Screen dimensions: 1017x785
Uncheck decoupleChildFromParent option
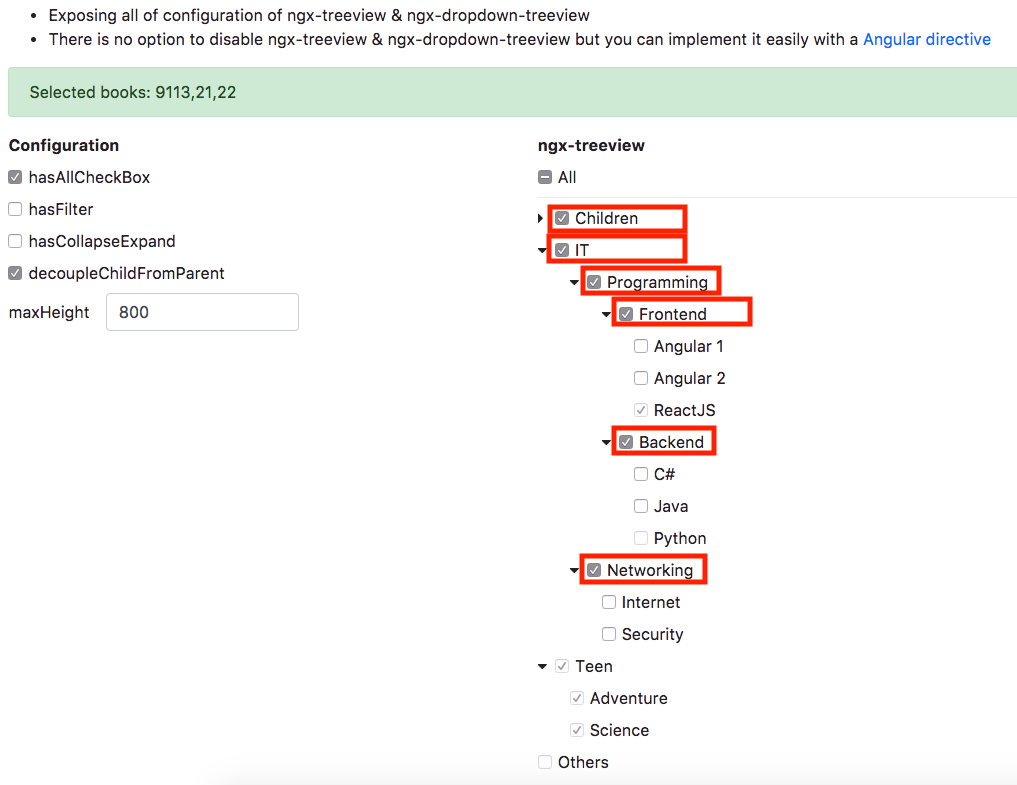15,272
